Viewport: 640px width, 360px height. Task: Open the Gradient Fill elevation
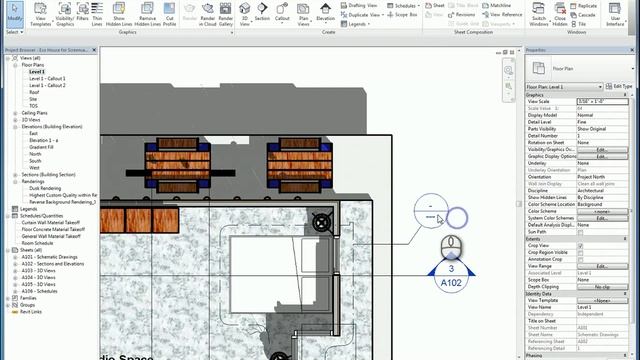[41, 147]
